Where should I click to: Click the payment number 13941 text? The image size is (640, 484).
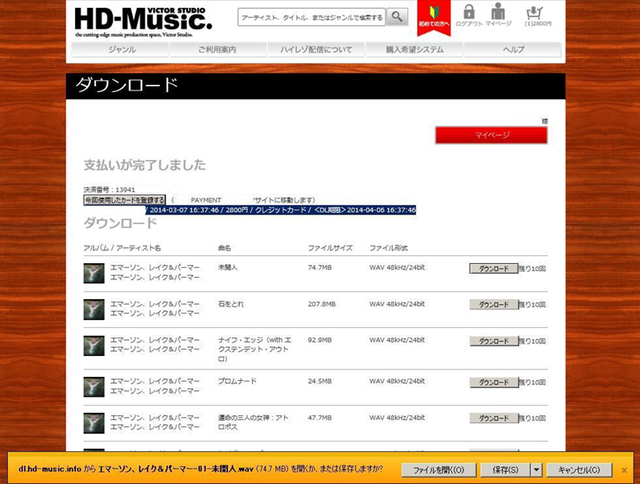(109, 190)
